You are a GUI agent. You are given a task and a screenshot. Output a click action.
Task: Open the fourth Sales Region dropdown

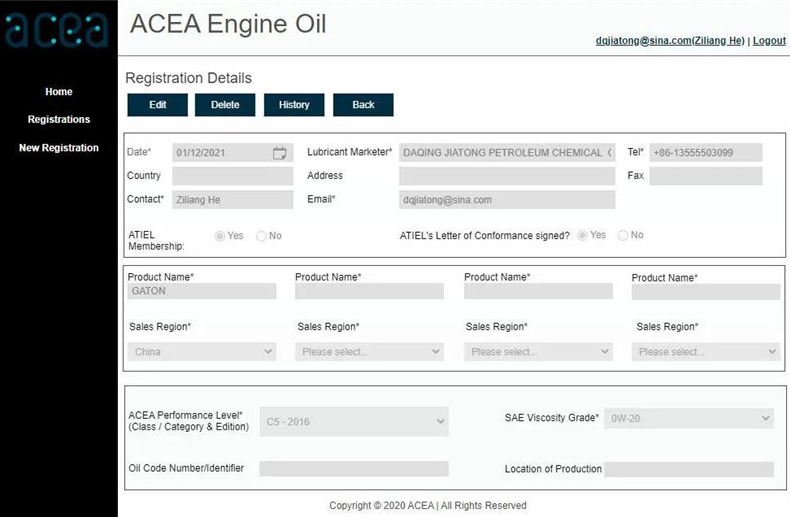[x=706, y=352]
